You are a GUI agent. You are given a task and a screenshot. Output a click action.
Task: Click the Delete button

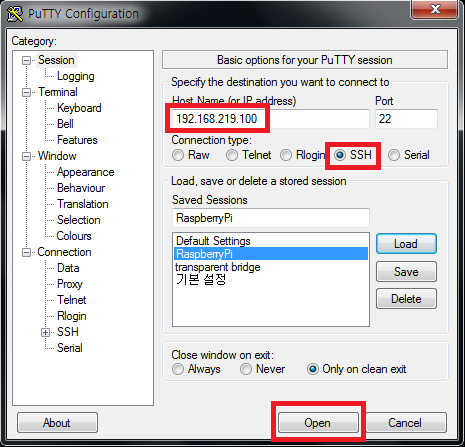tap(406, 299)
